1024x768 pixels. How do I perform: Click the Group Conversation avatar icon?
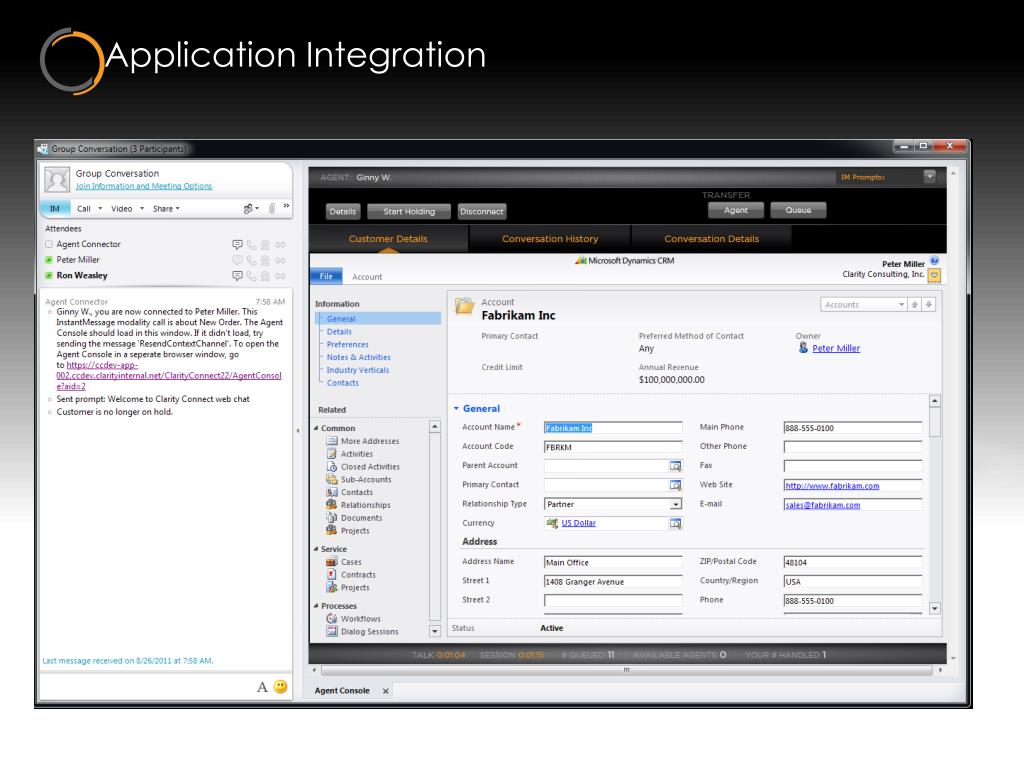(x=57, y=179)
